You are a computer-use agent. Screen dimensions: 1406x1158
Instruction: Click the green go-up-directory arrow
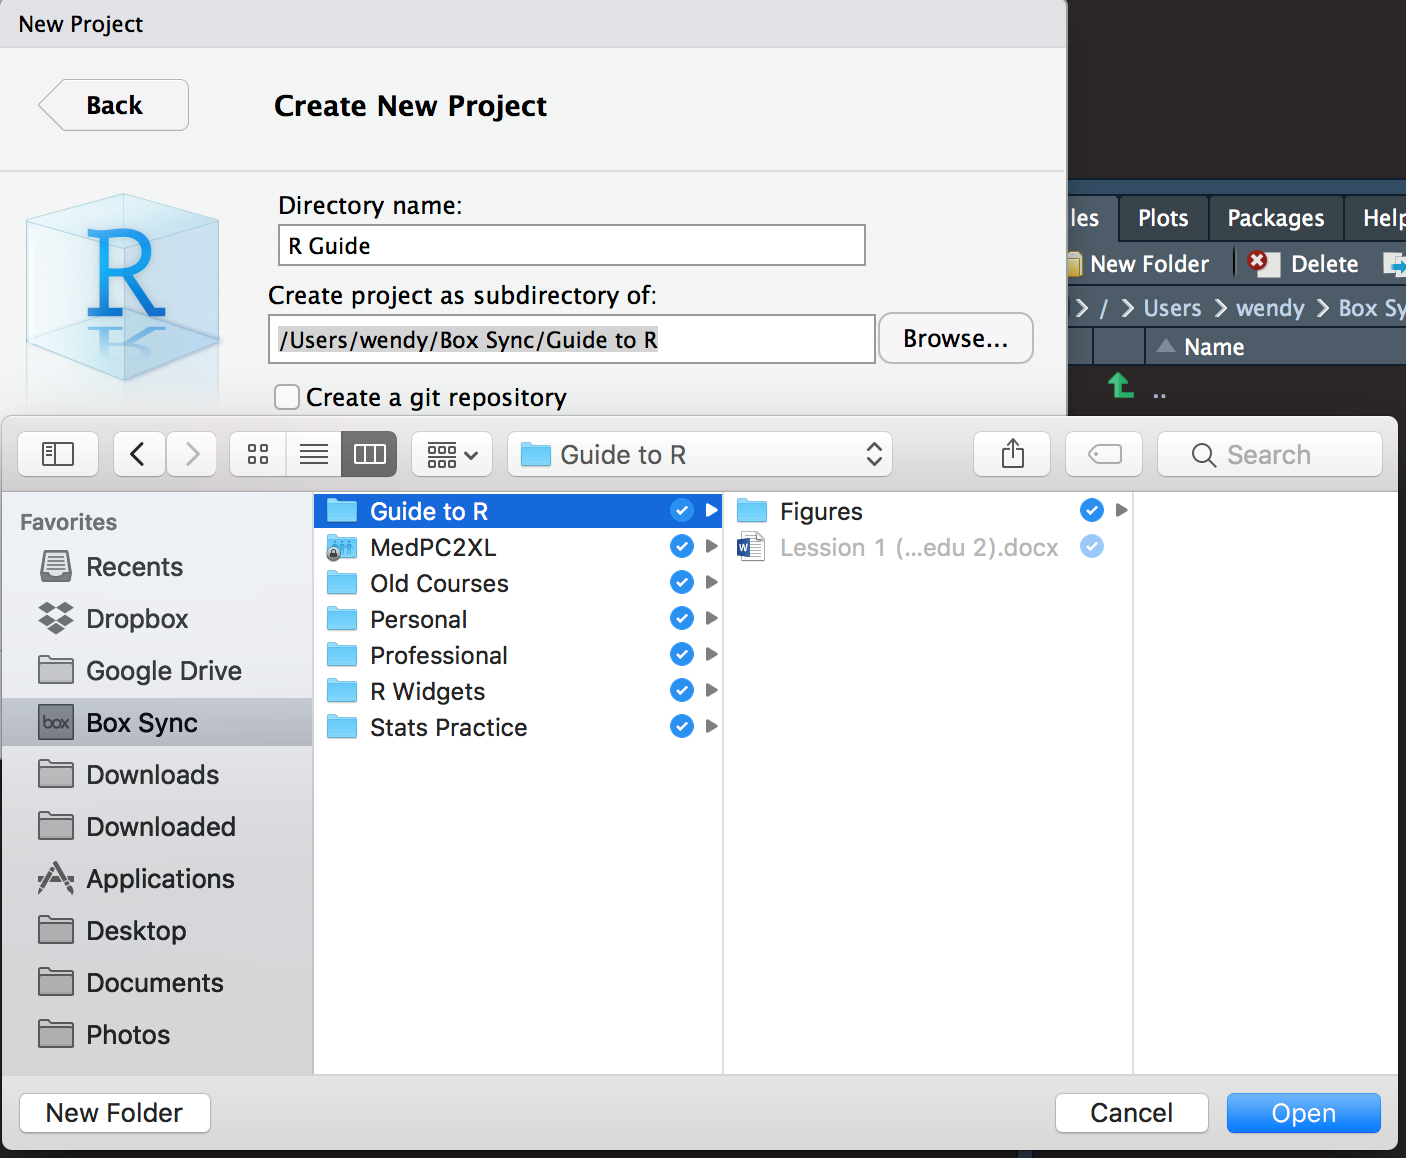[x=1120, y=386]
